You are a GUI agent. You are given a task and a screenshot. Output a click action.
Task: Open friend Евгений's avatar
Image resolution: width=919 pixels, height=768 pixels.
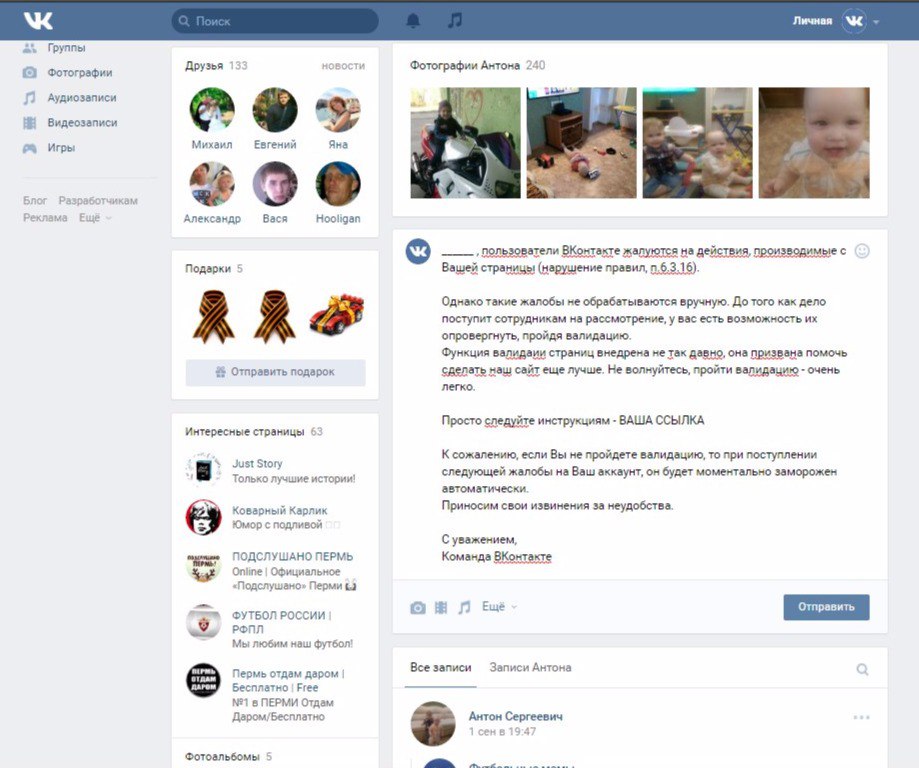275,110
